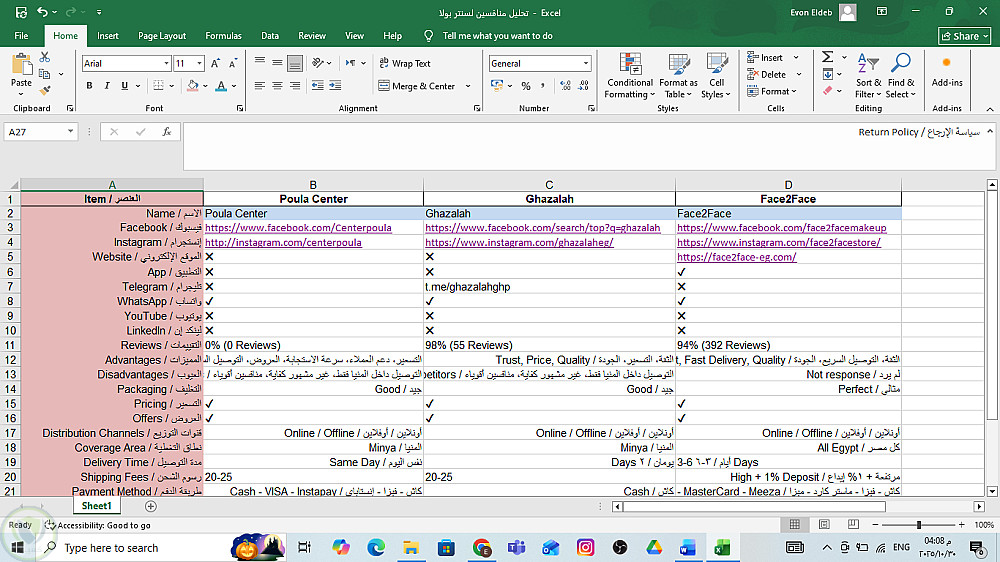1000x562 pixels.
Task: Open Conditional Formatting menu
Action: pyautogui.click(x=629, y=76)
